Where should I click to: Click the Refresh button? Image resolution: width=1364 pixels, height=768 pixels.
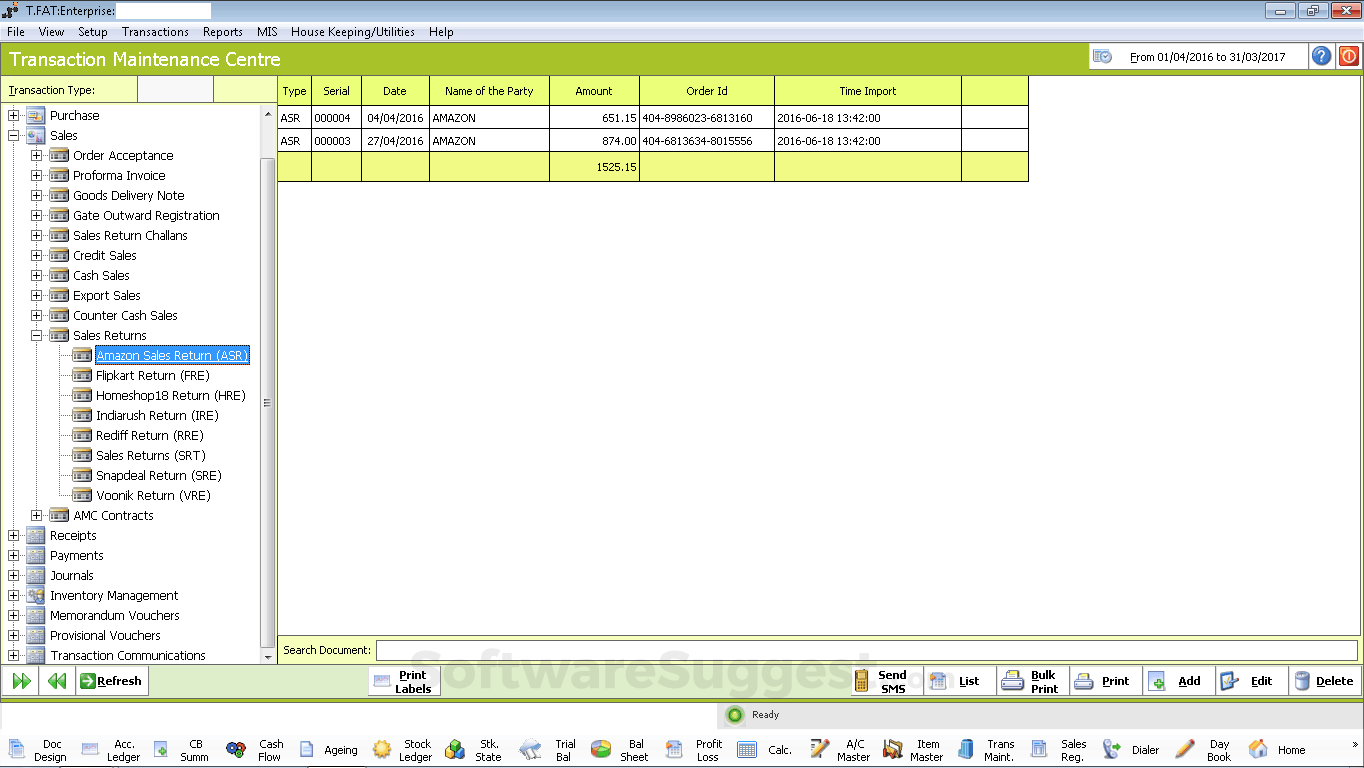click(111, 680)
